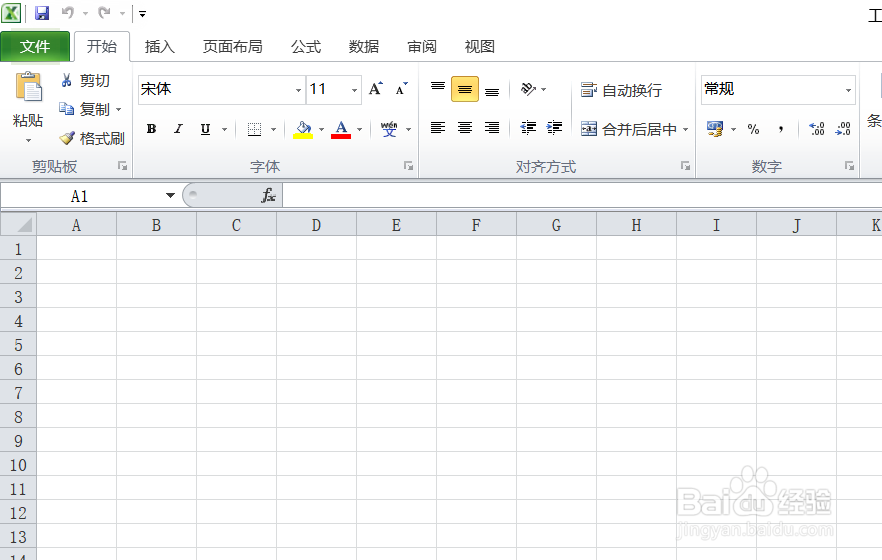Click decrease decimal places icon
882x560 pixels.
pyautogui.click(x=843, y=129)
